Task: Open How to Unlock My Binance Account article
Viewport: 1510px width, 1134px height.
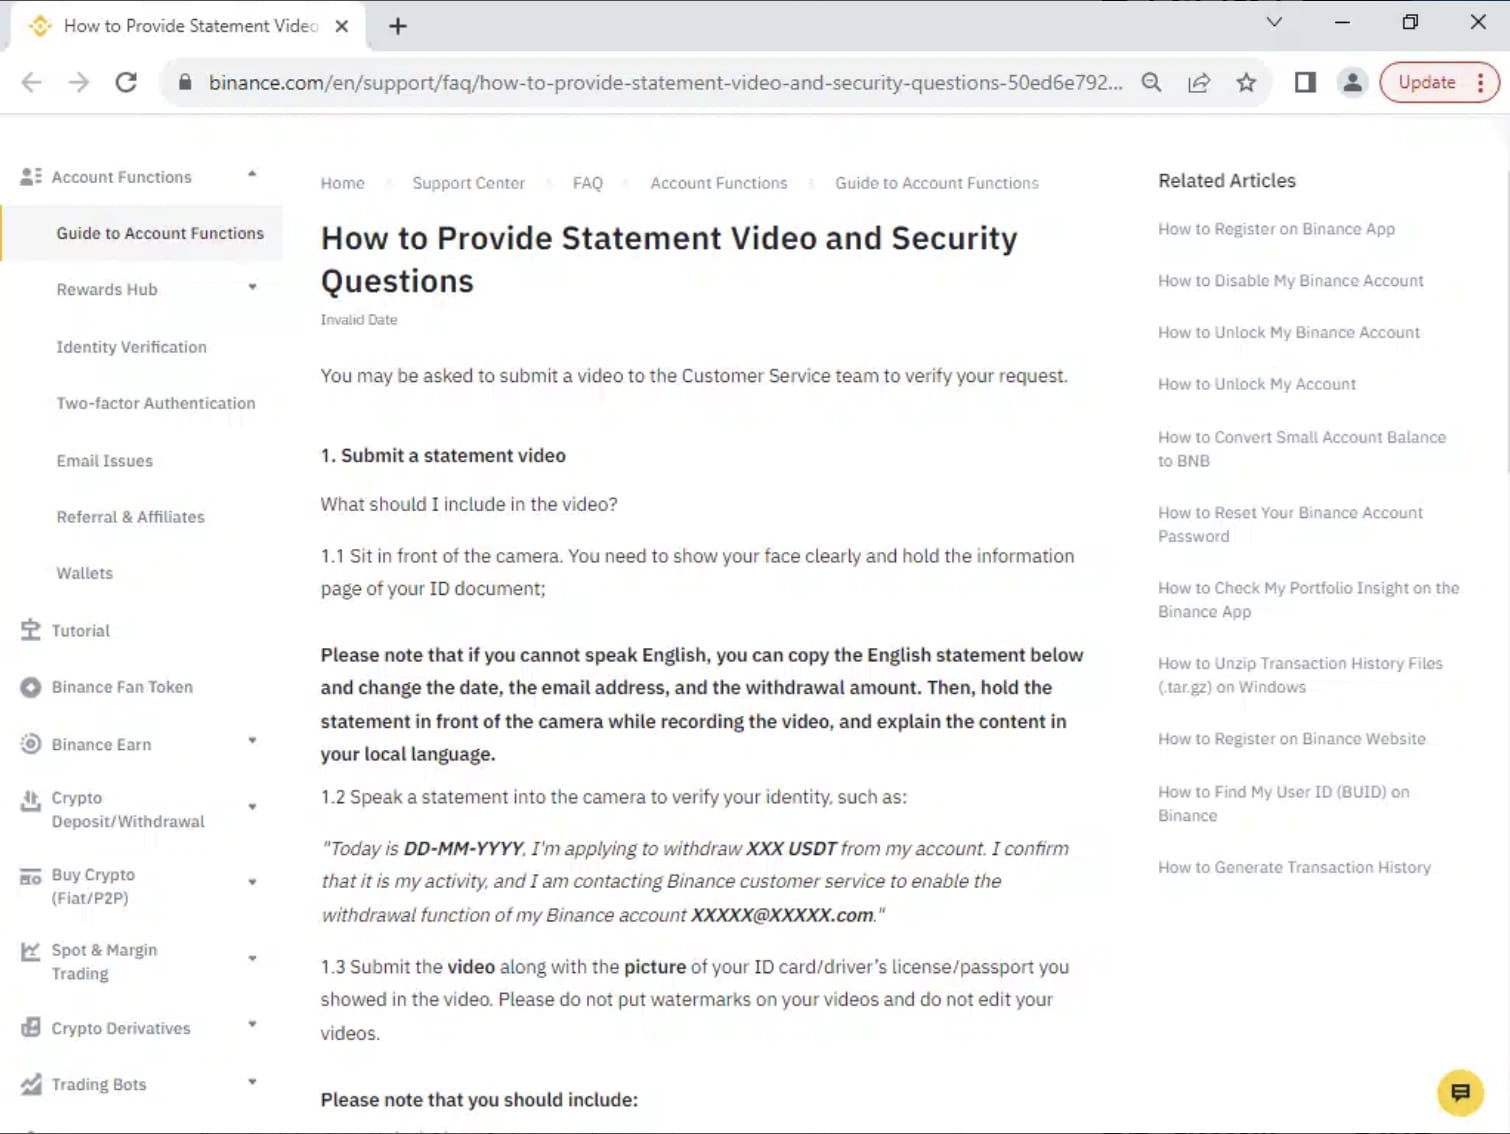Action: (x=1288, y=332)
